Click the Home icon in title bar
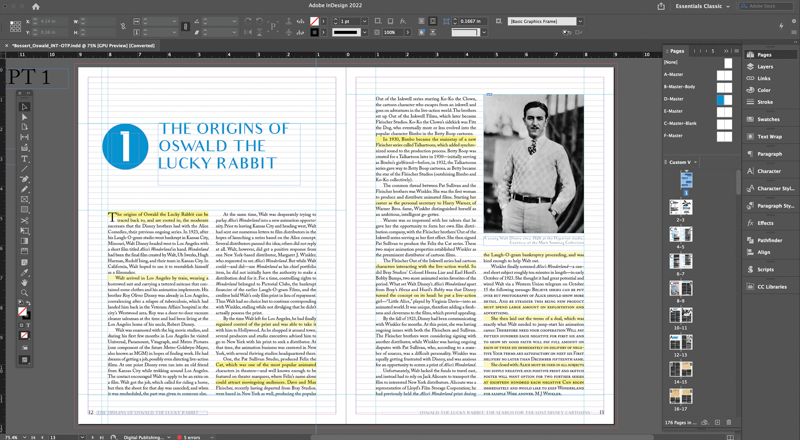Image resolution: width=800 pixels, height=440 pixels. (x=36, y=7)
